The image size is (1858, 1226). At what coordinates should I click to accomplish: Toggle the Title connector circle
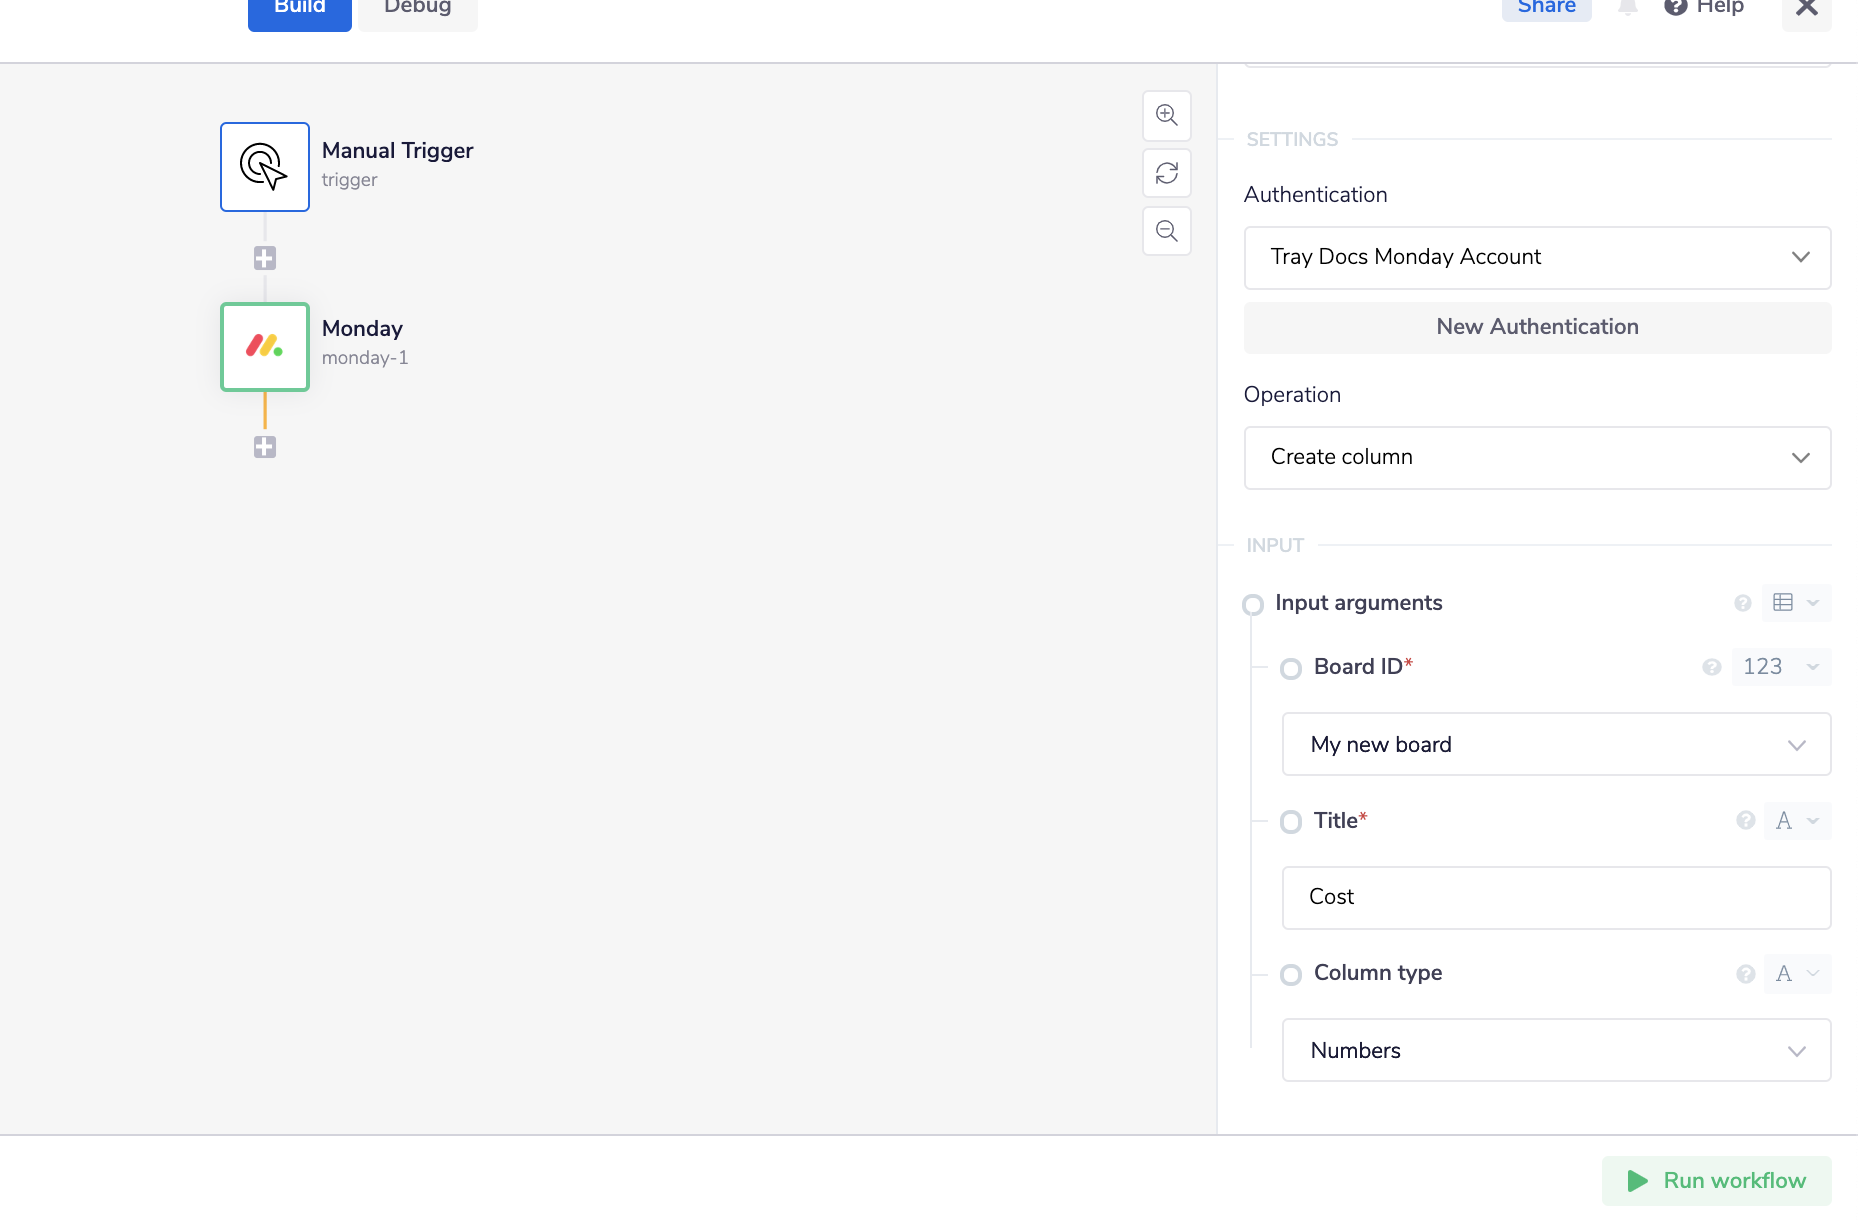tap(1291, 822)
